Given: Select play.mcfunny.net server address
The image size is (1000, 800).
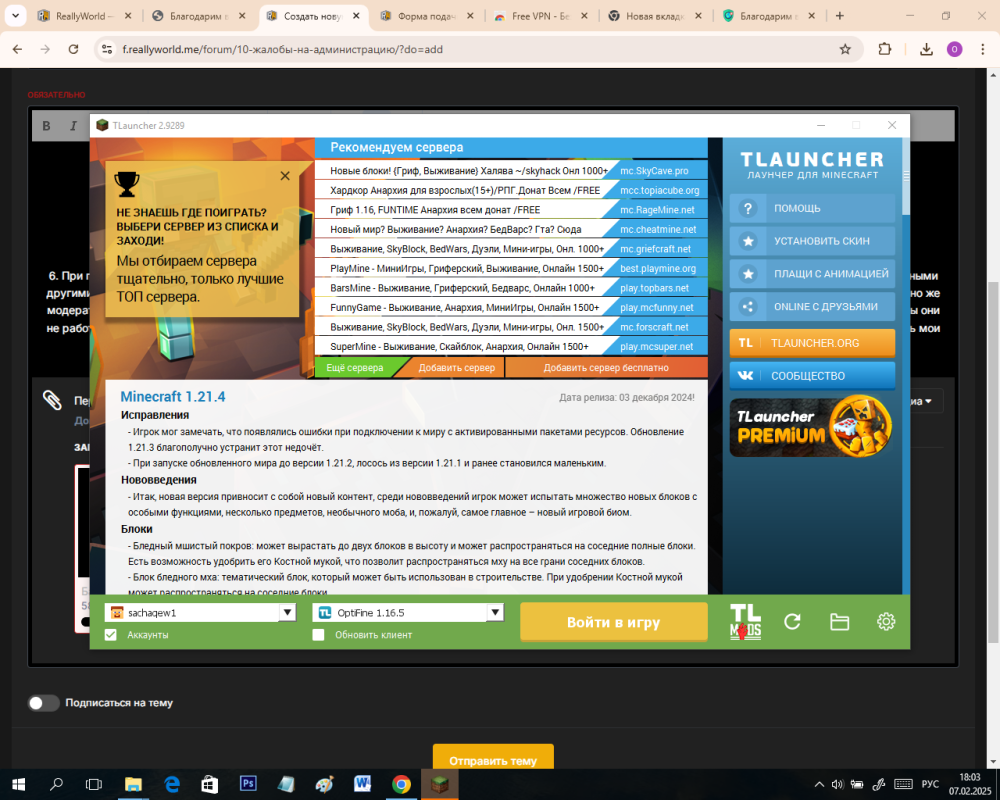Looking at the screenshot, I should [x=657, y=307].
